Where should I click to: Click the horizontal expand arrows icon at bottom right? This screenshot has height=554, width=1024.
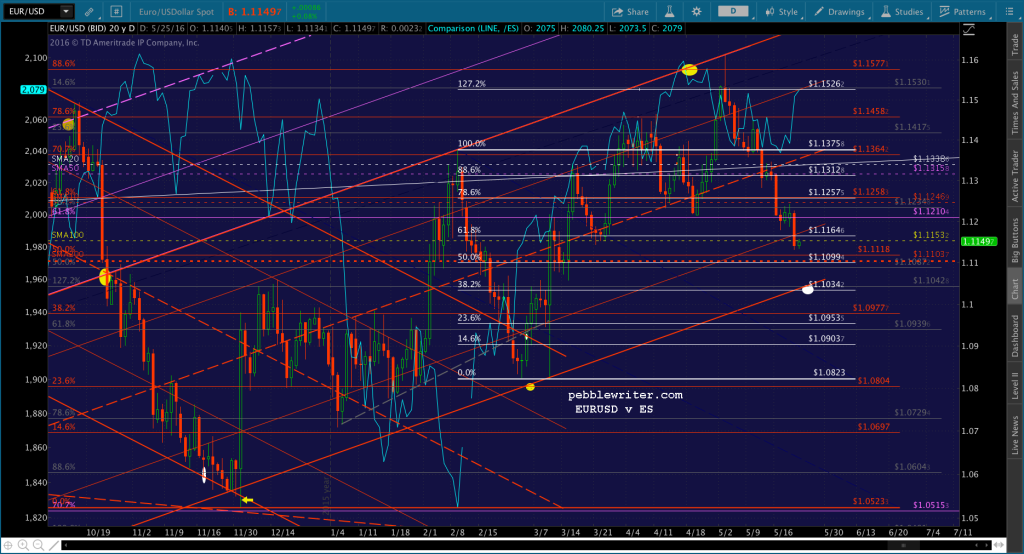click(x=1000, y=545)
